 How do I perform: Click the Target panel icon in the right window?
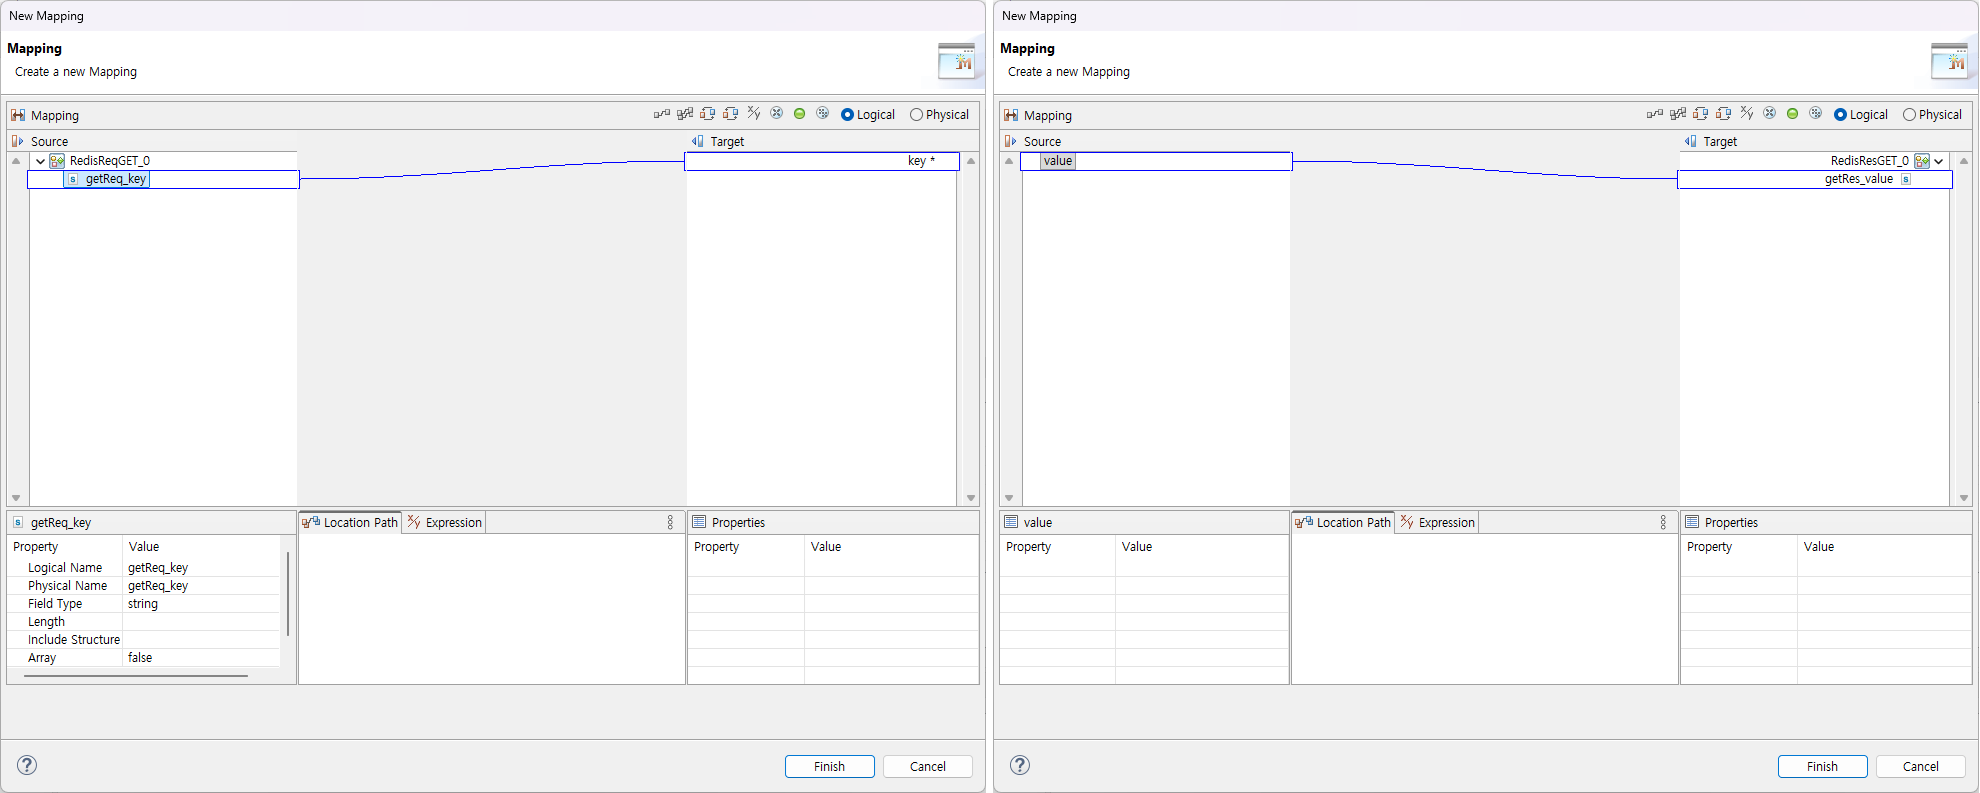pyautogui.click(x=1690, y=142)
